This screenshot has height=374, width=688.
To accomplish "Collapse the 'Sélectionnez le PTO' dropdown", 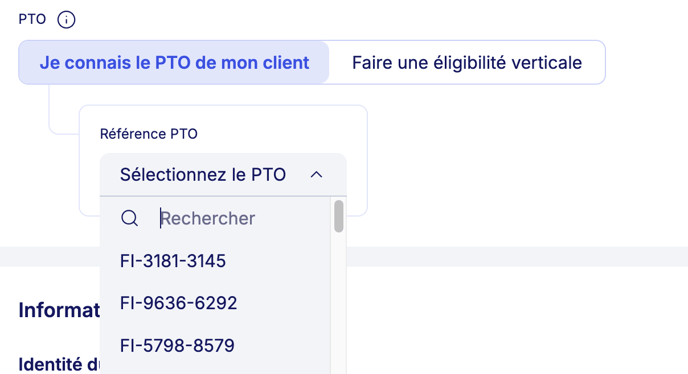I will pos(223,175).
